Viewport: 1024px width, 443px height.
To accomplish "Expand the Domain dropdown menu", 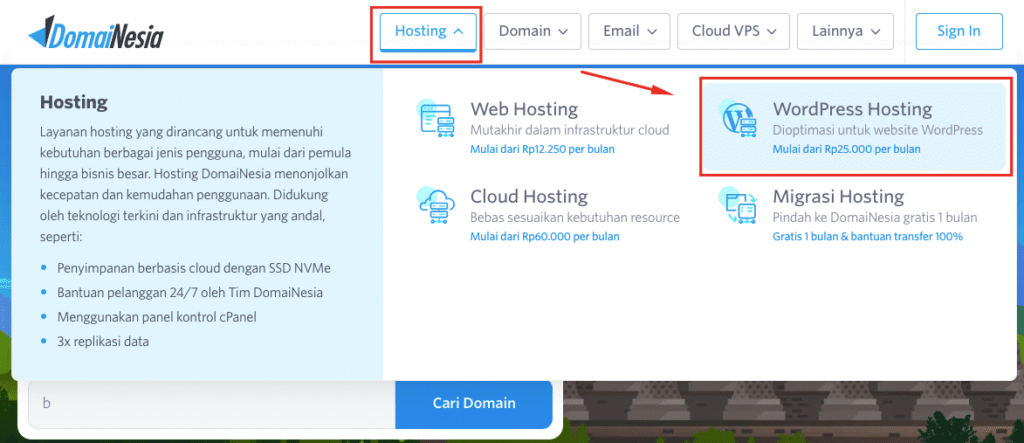I will [534, 31].
